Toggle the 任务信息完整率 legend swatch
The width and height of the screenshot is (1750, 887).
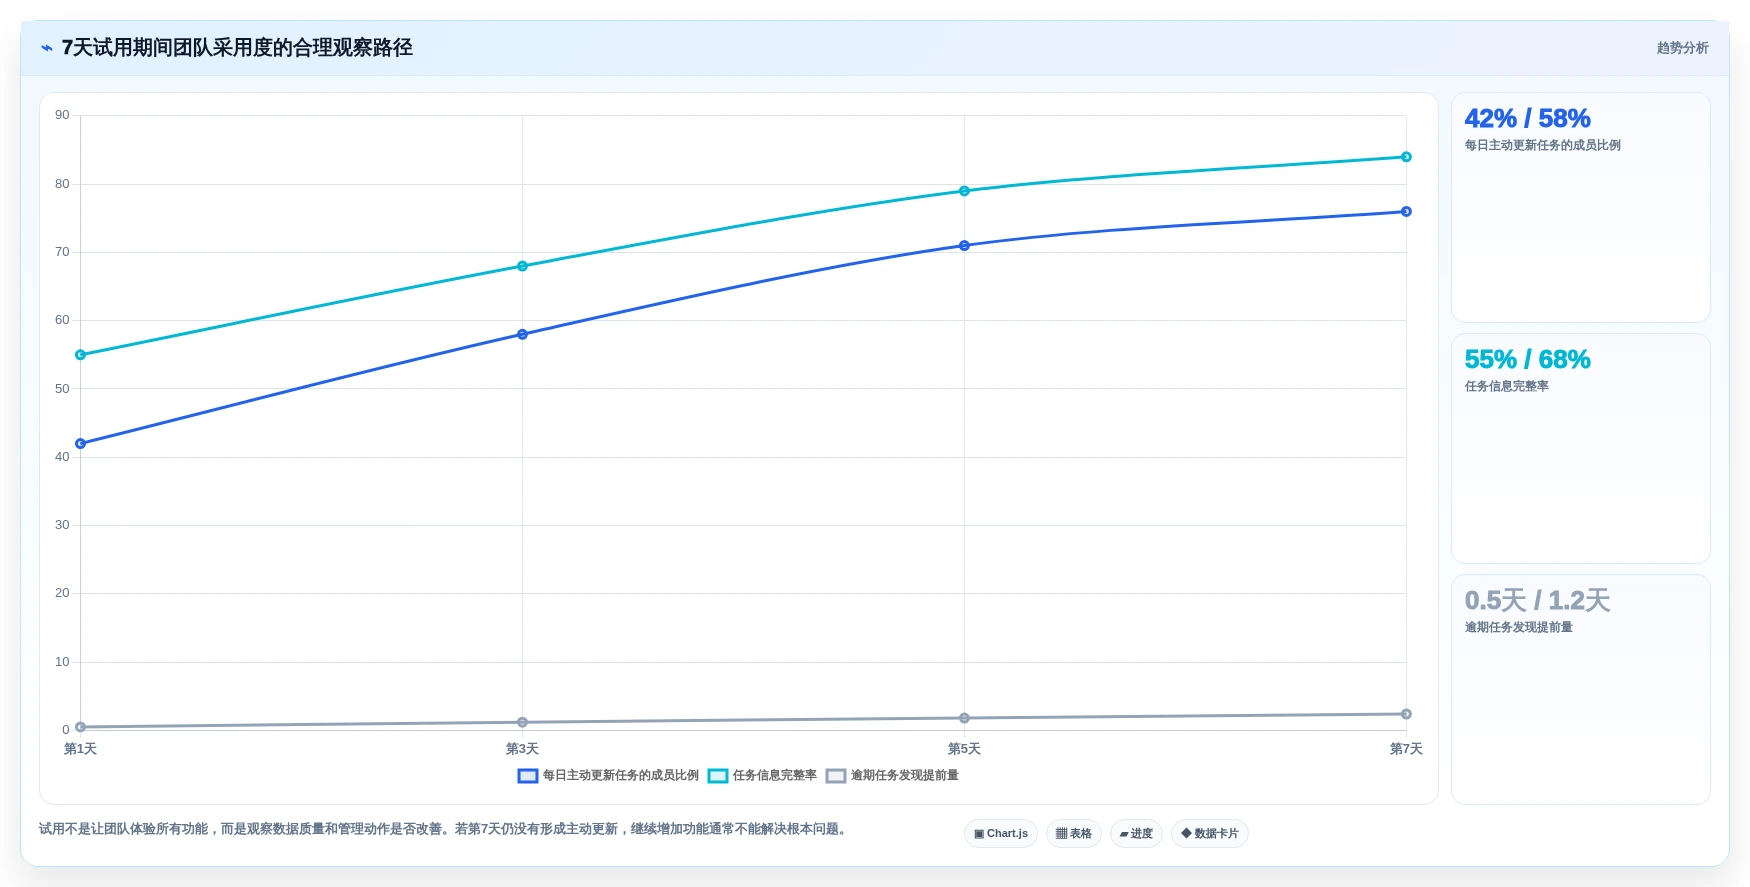click(x=718, y=776)
